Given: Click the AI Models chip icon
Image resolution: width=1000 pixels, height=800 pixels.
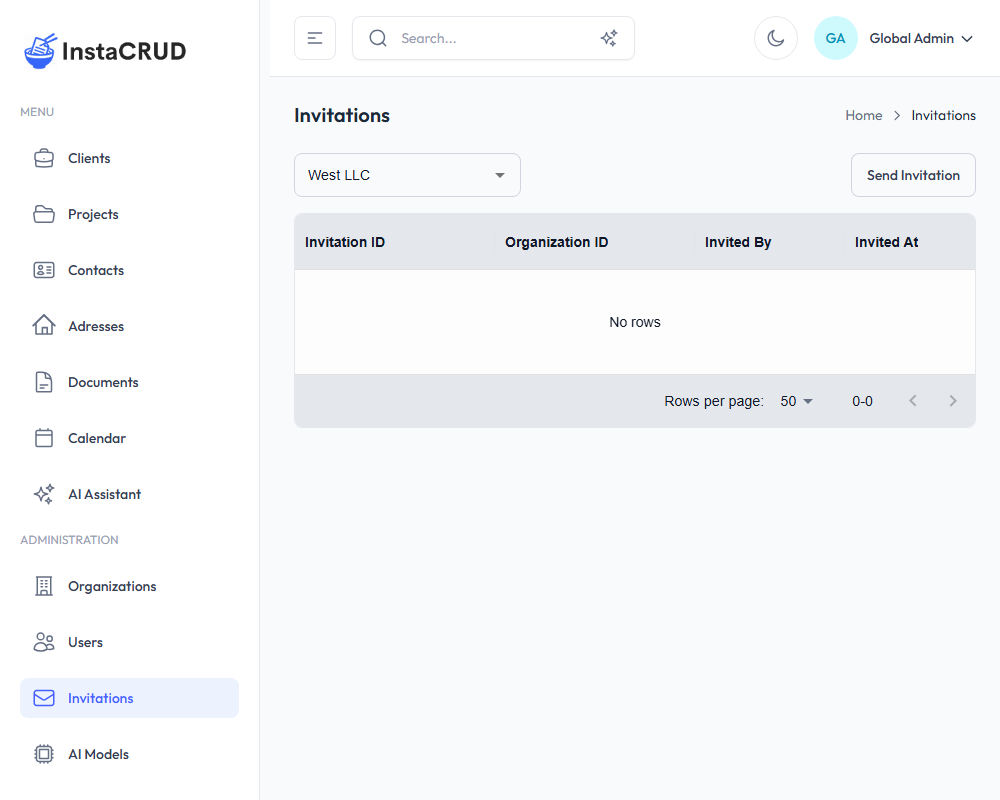Looking at the screenshot, I should [x=44, y=754].
